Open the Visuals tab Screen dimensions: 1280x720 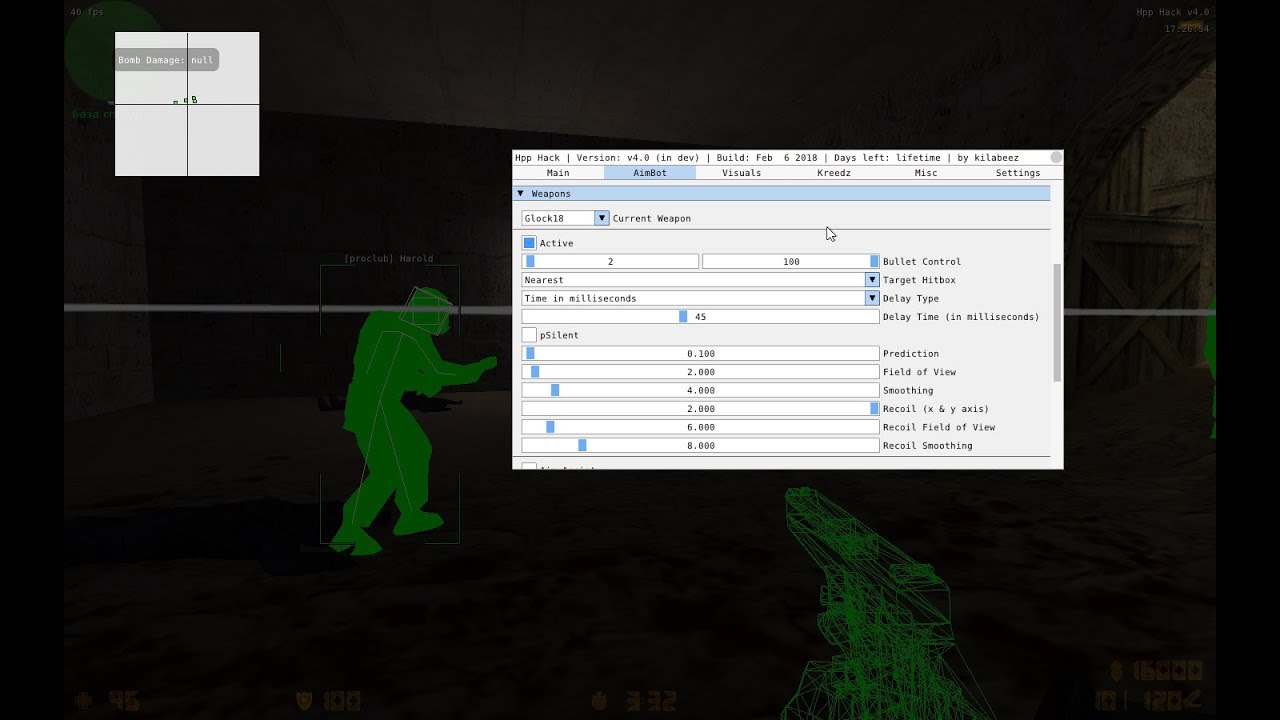pyautogui.click(x=742, y=173)
